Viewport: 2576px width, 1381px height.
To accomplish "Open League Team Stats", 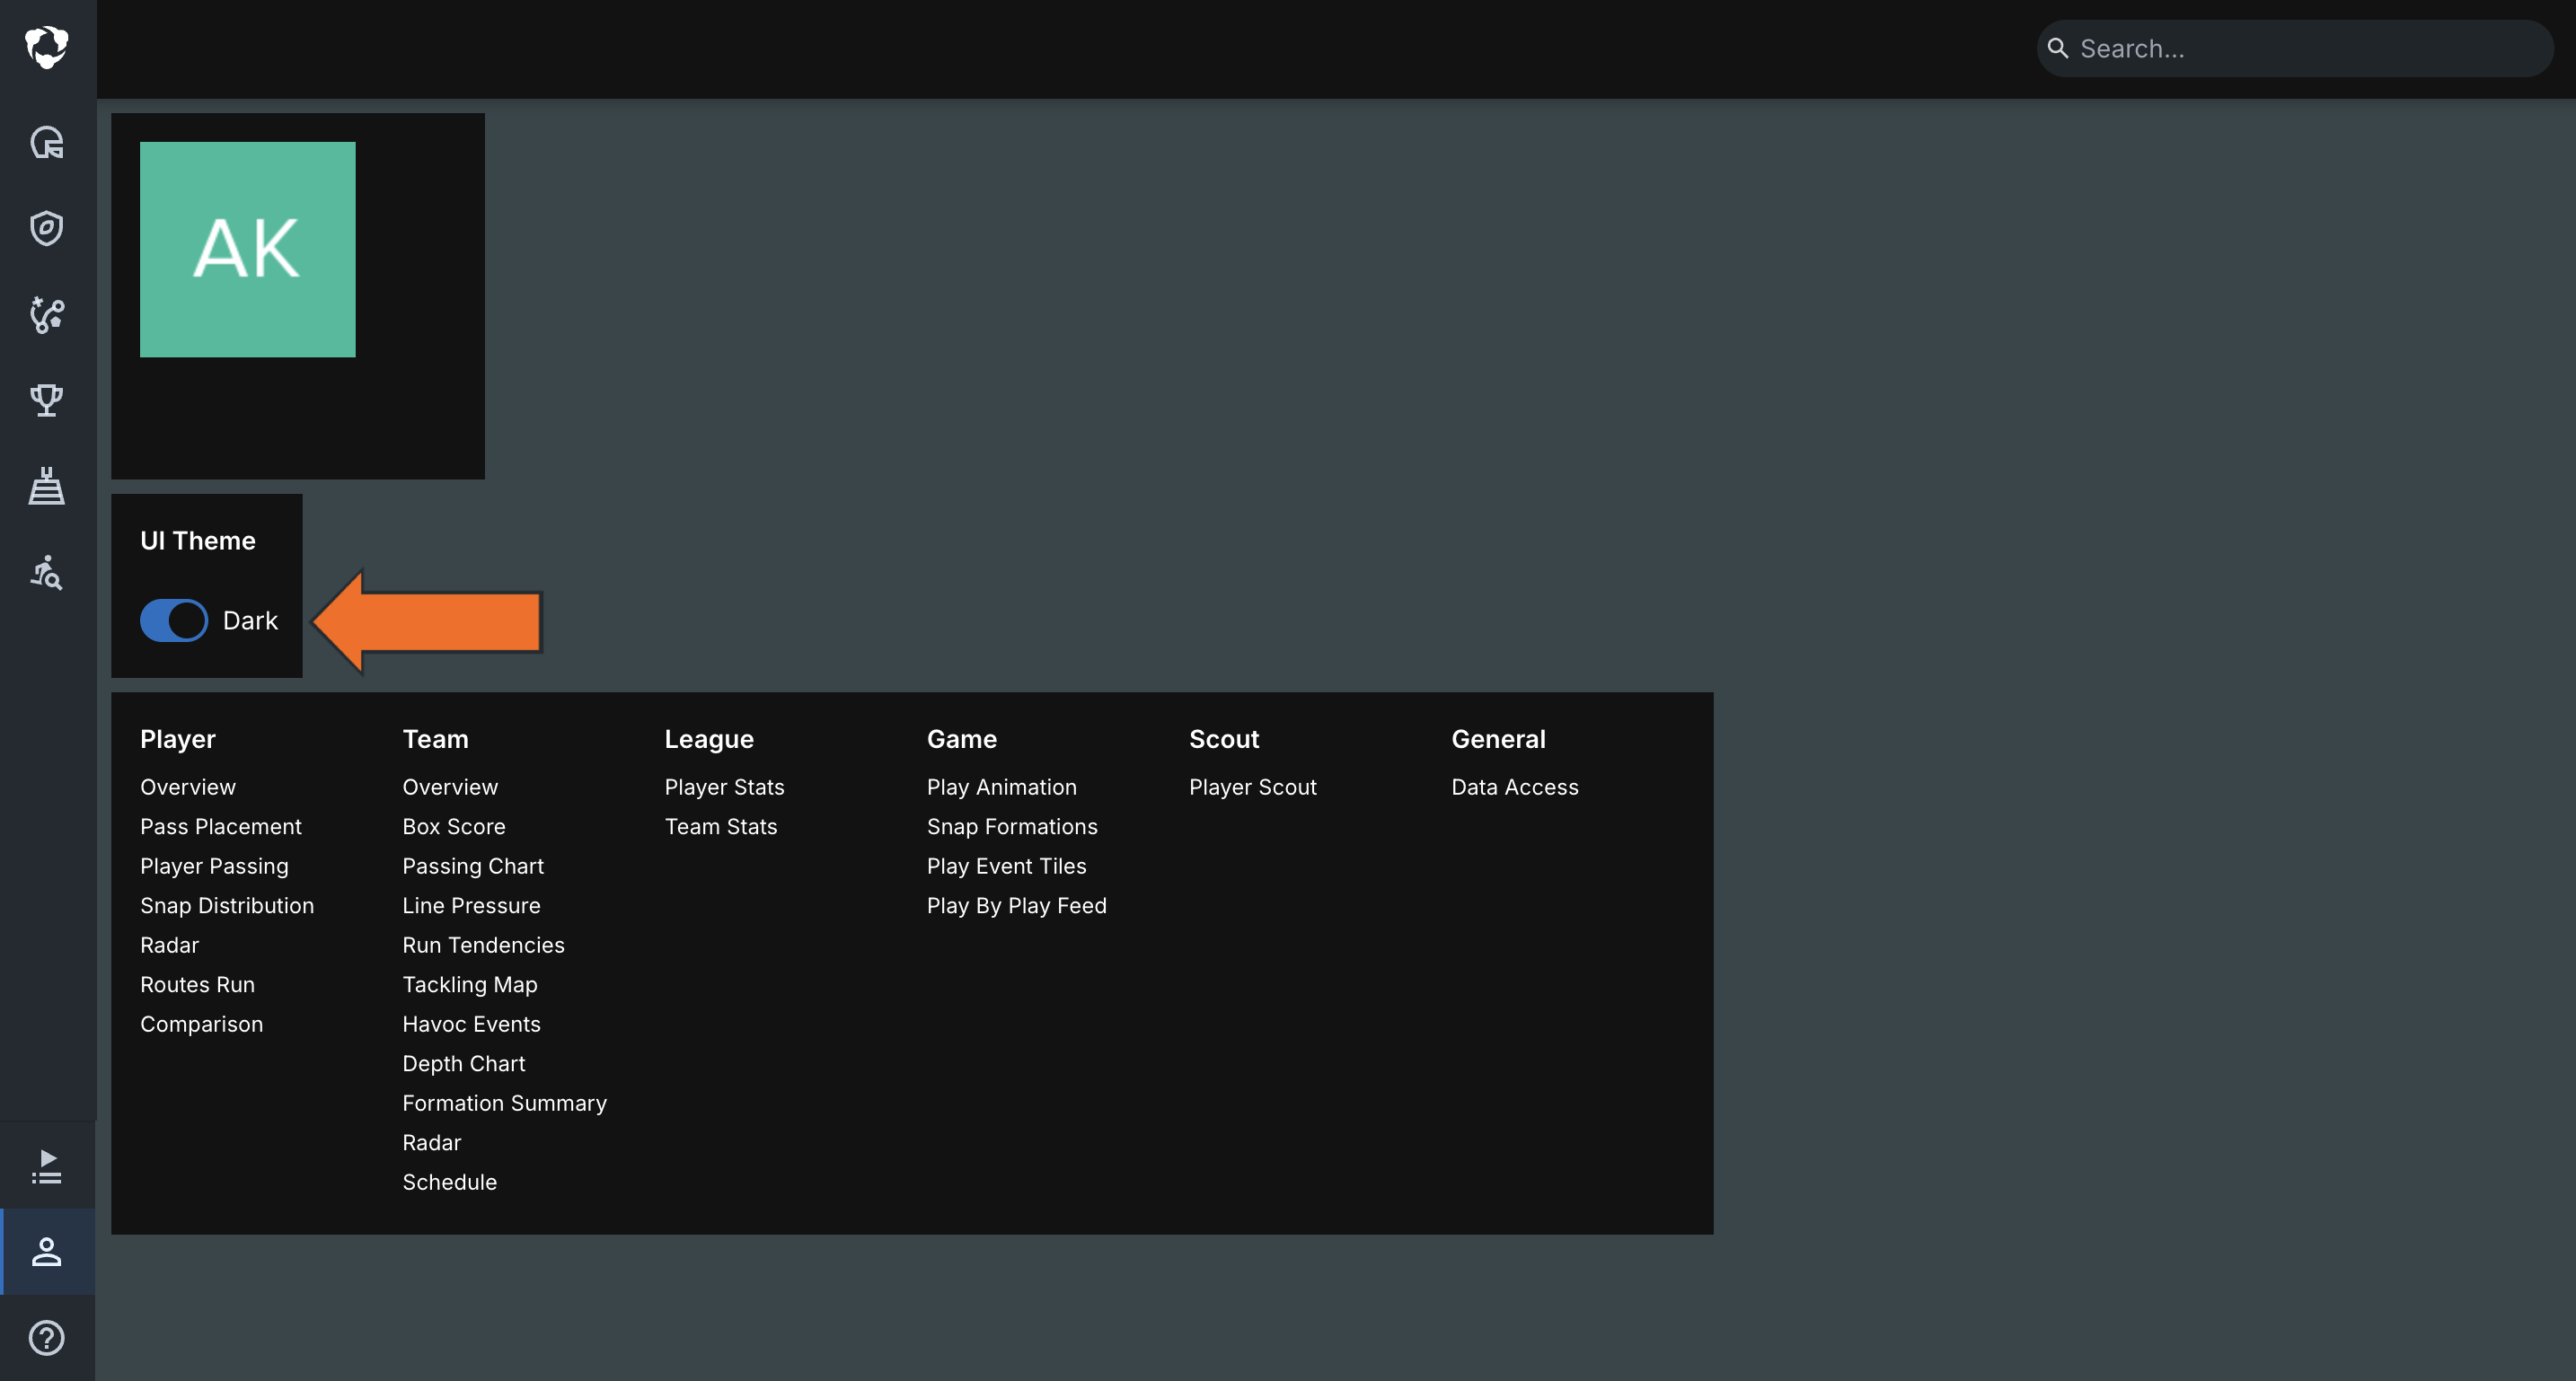I will [720, 827].
